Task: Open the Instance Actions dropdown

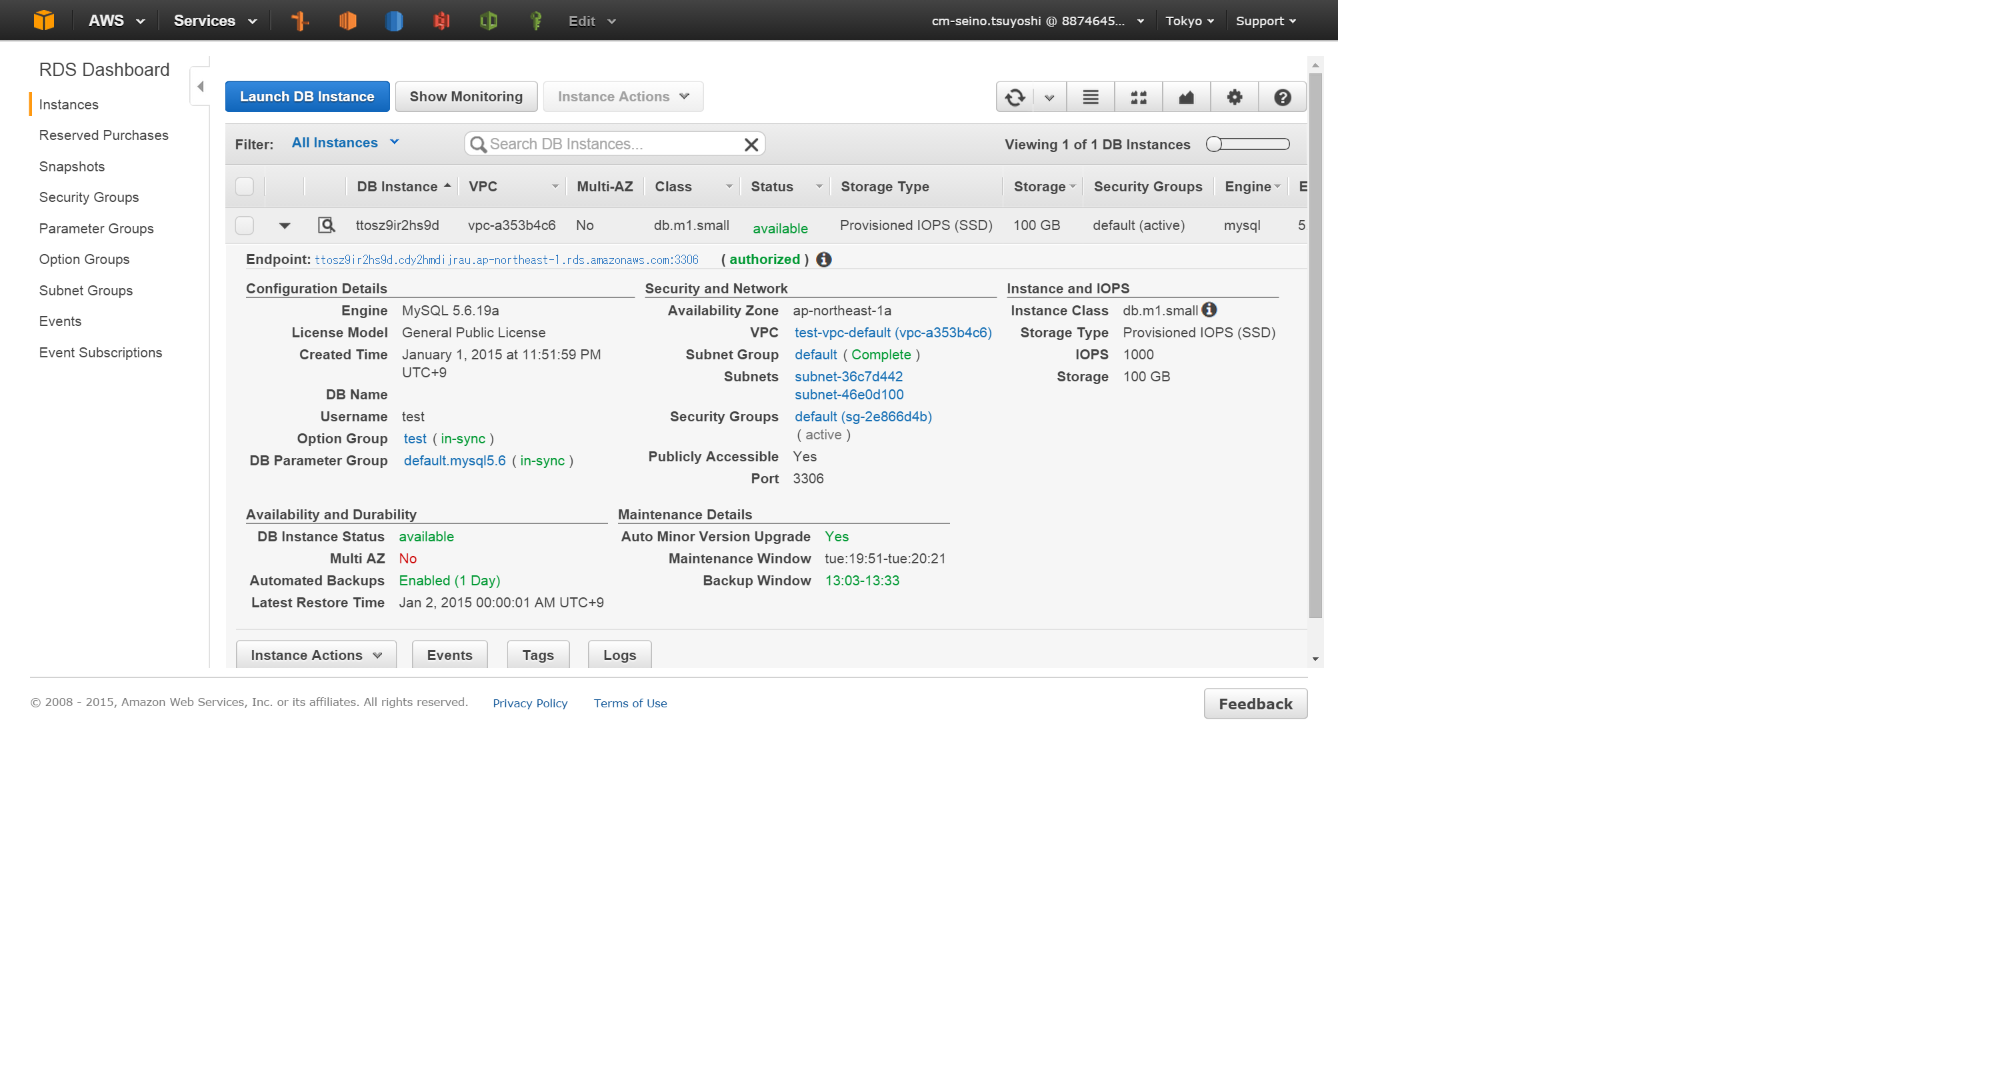Action: click(622, 96)
